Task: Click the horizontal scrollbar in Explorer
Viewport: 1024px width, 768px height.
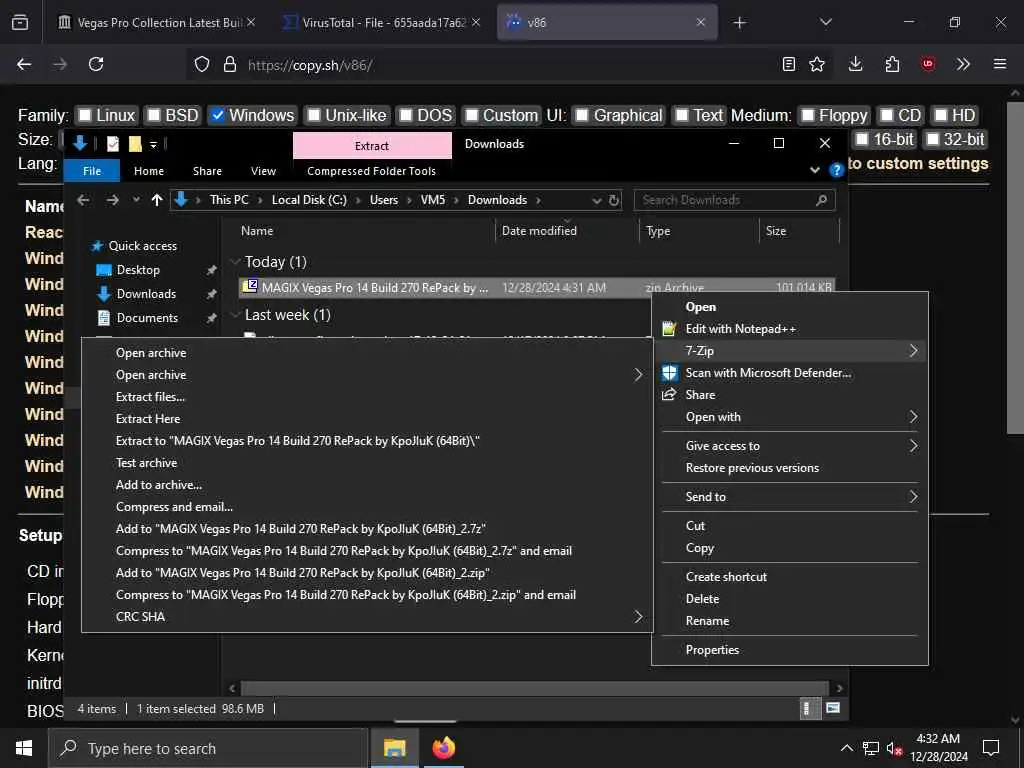Action: point(535,688)
